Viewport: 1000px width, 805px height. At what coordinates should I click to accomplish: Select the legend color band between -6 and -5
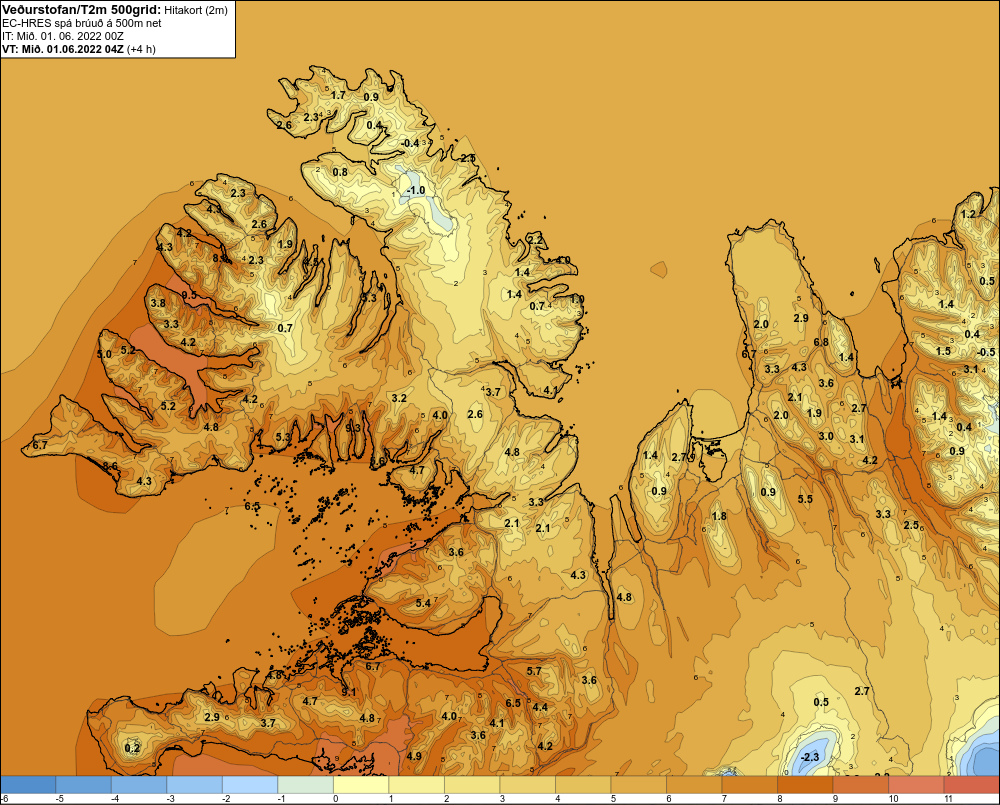click(x=28, y=785)
